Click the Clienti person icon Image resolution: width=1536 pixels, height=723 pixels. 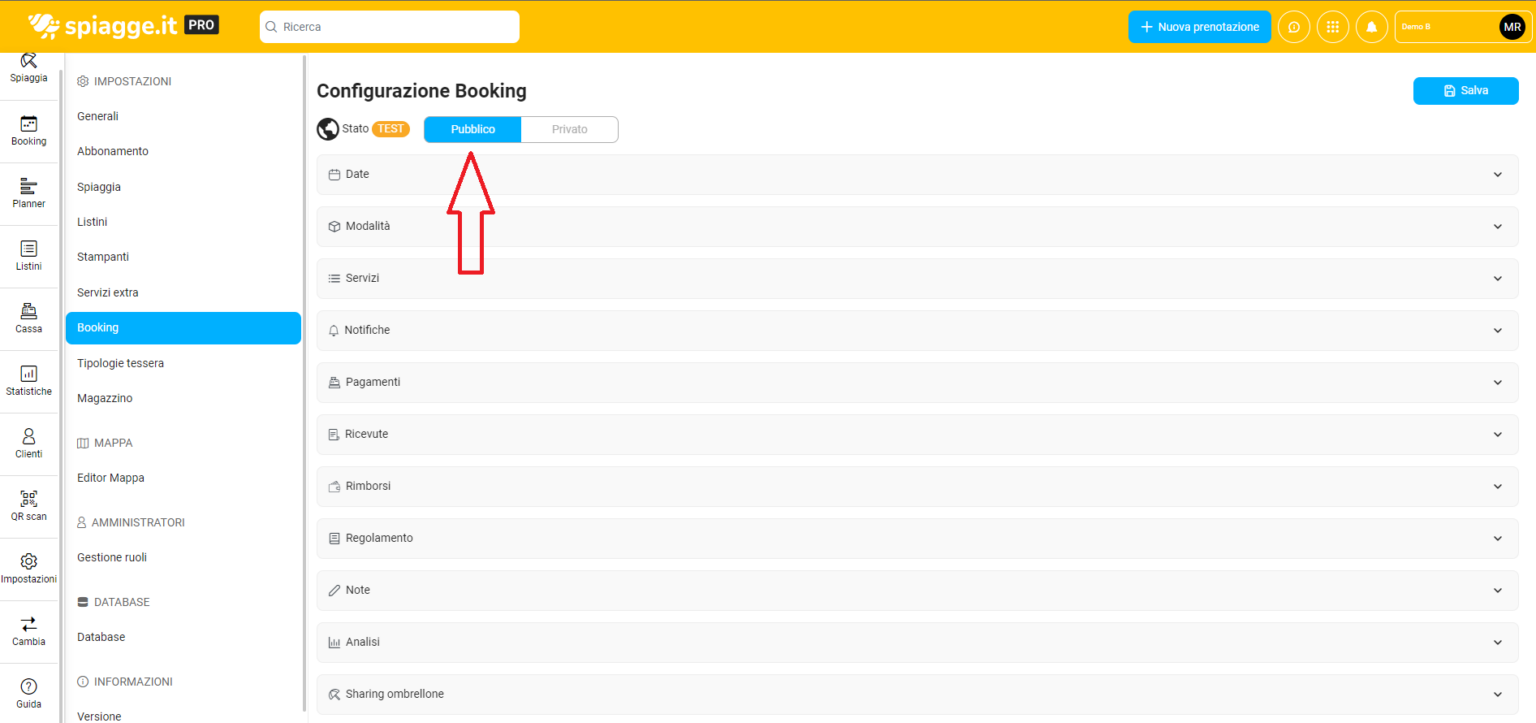(x=29, y=437)
